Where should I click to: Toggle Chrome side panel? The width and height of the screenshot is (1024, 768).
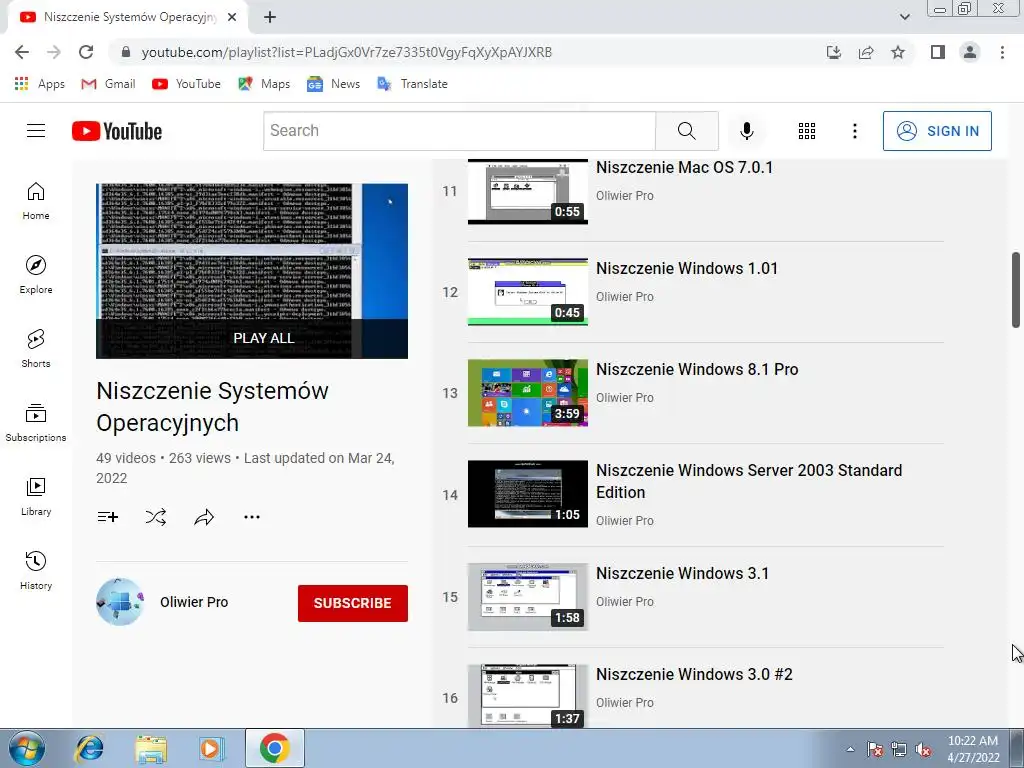[x=938, y=52]
